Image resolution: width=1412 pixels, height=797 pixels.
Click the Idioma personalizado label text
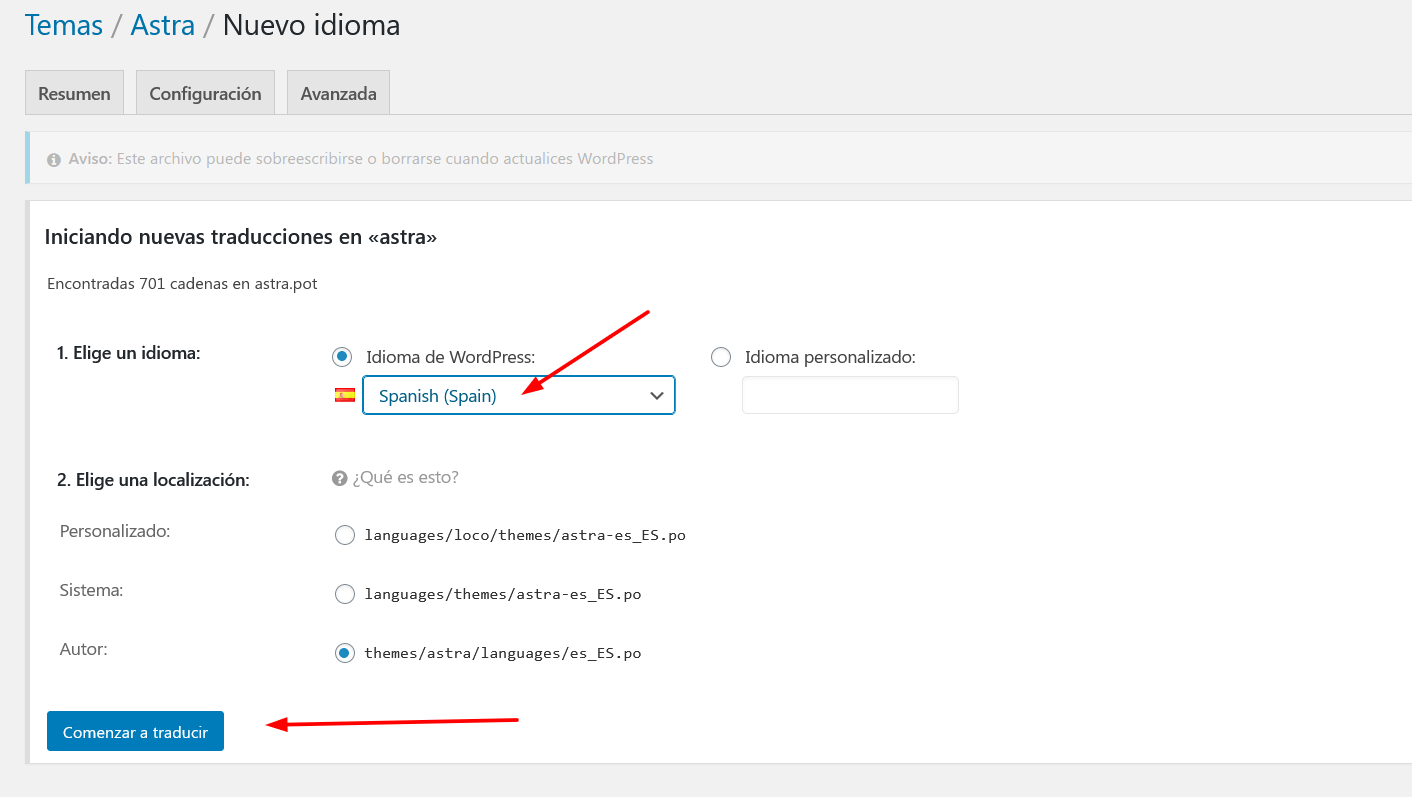click(830, 357)
